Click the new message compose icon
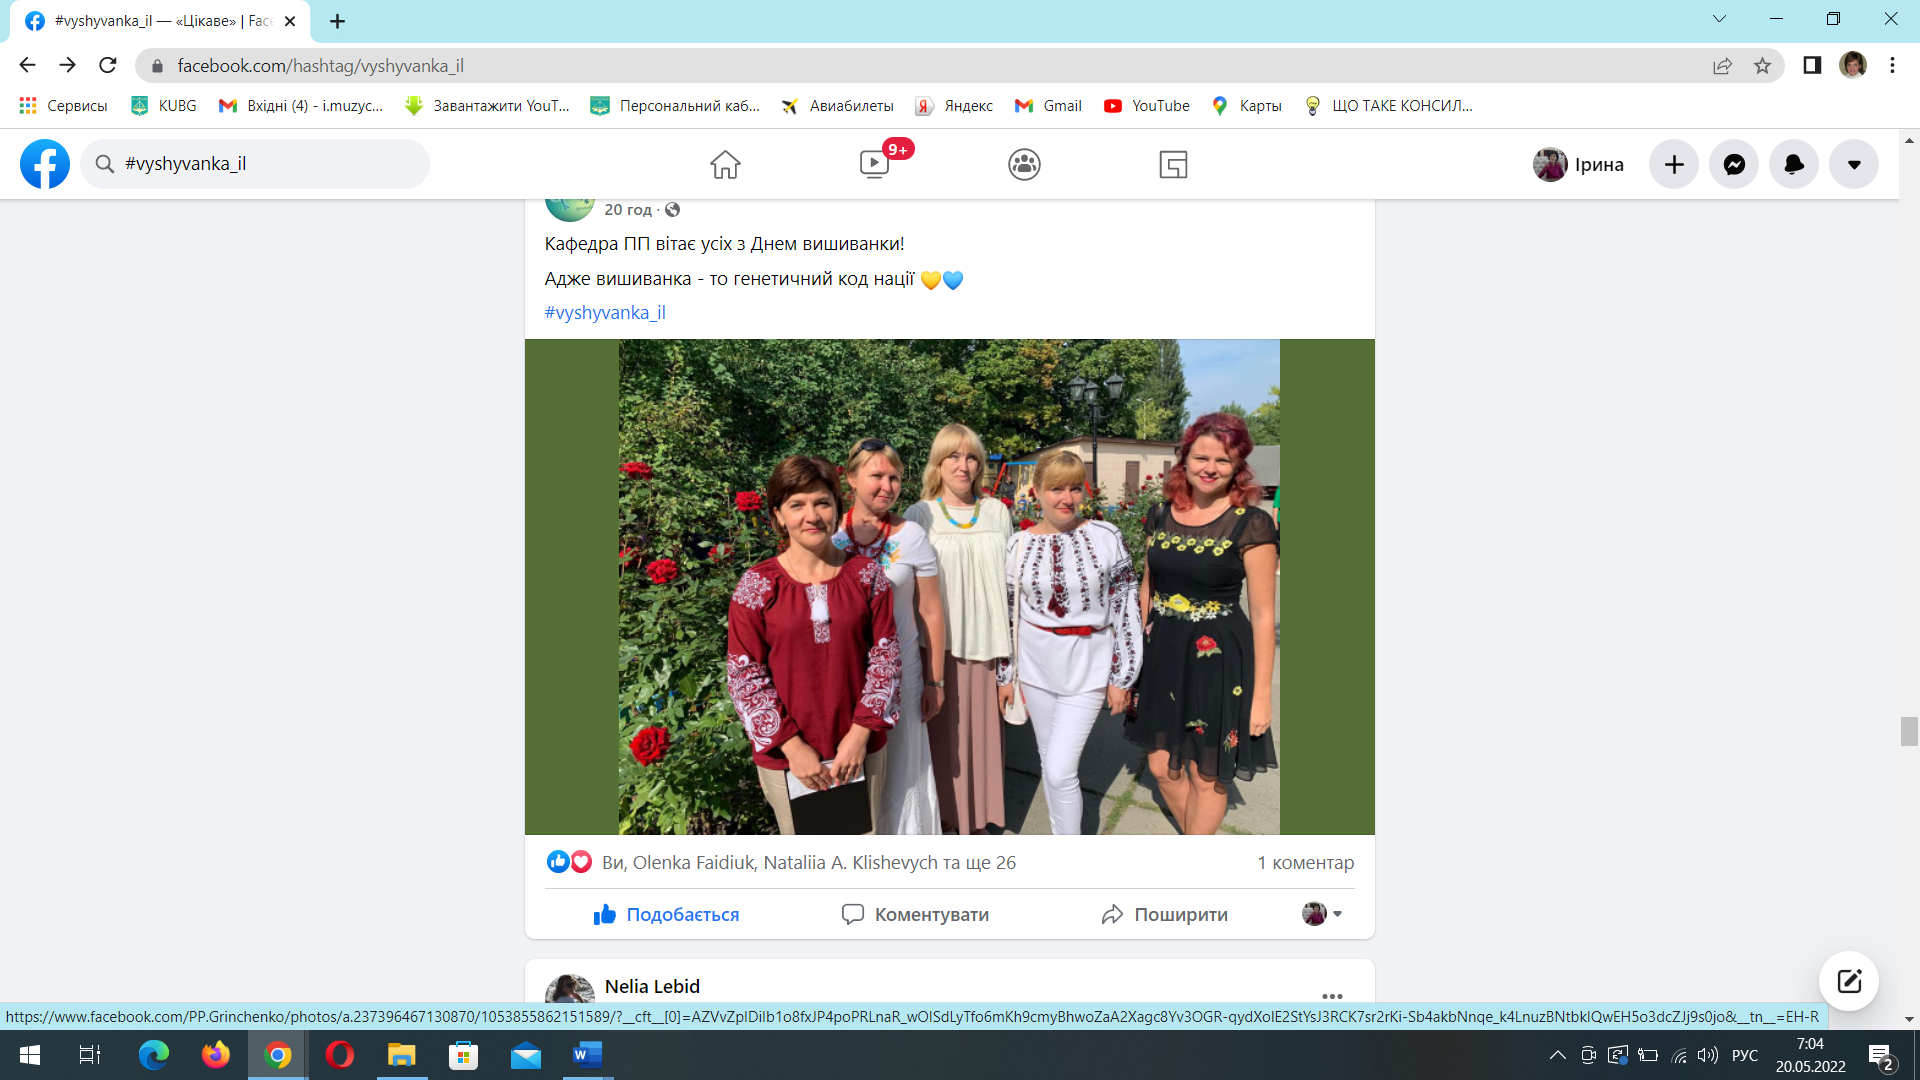 [x=1848, y=980]
